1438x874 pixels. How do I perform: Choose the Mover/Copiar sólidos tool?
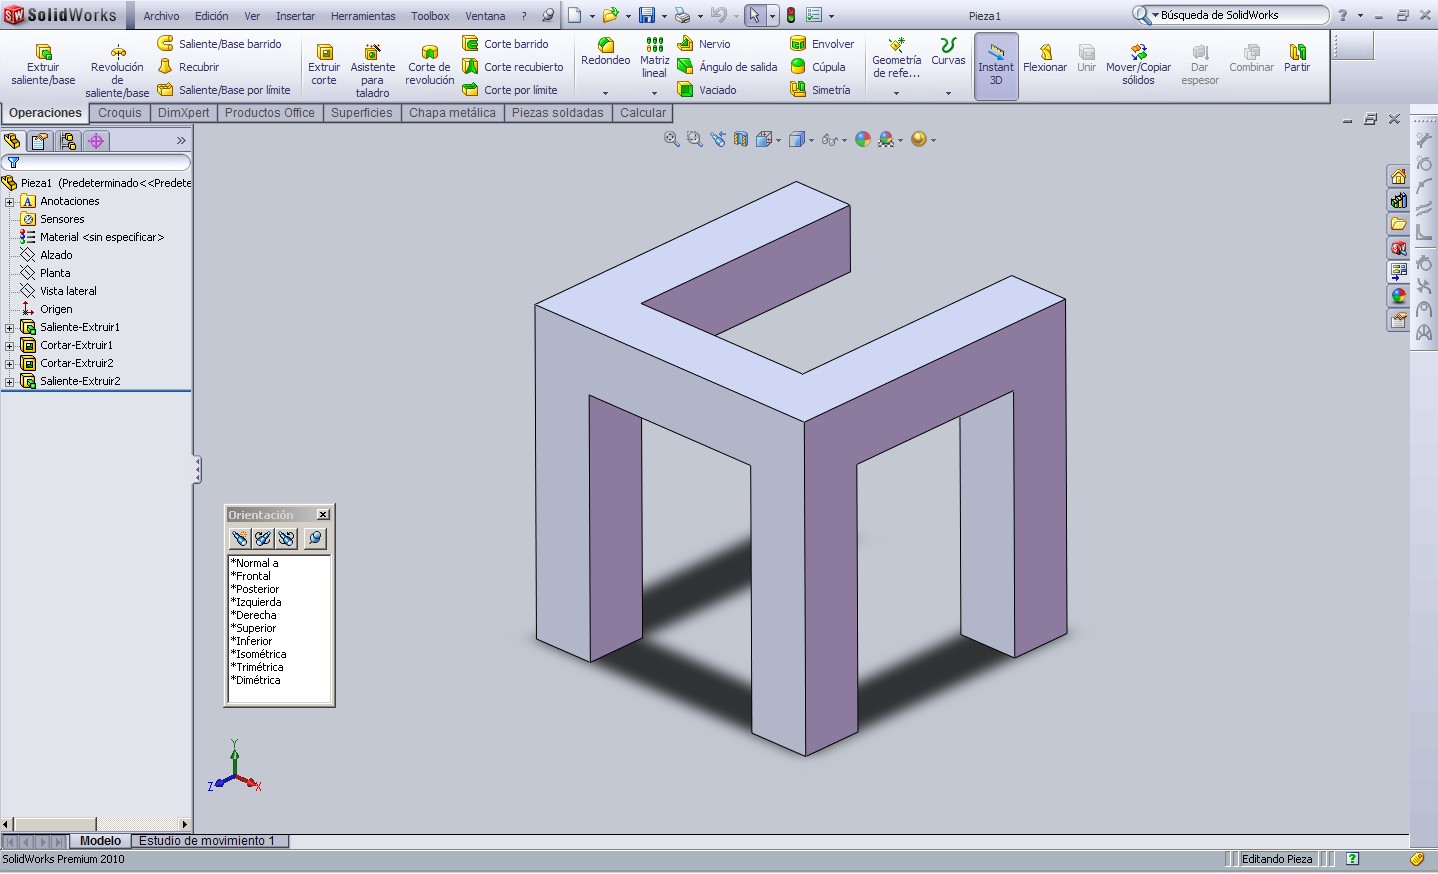[1138, 64]
